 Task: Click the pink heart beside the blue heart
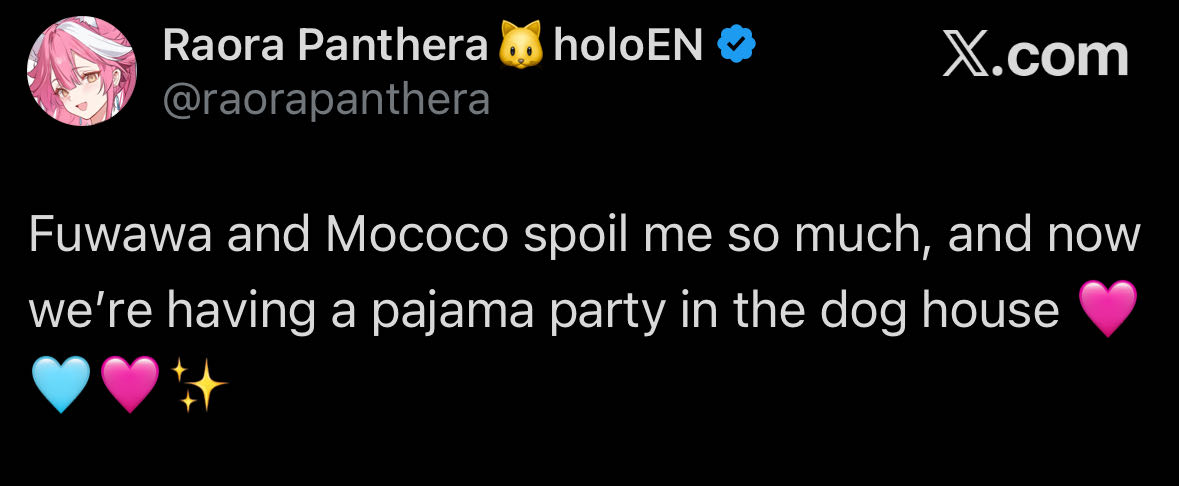[130, 385]
